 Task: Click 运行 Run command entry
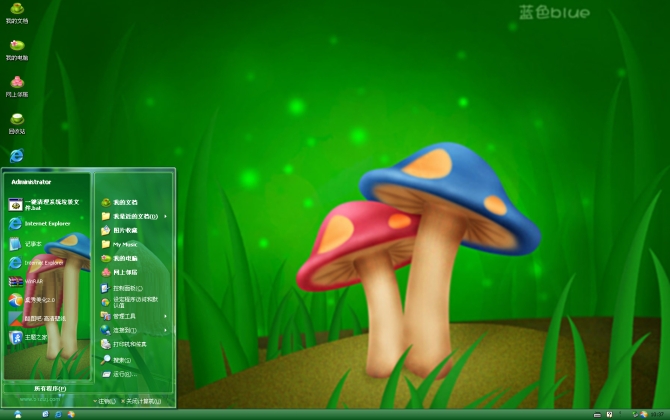coord(121,374)
